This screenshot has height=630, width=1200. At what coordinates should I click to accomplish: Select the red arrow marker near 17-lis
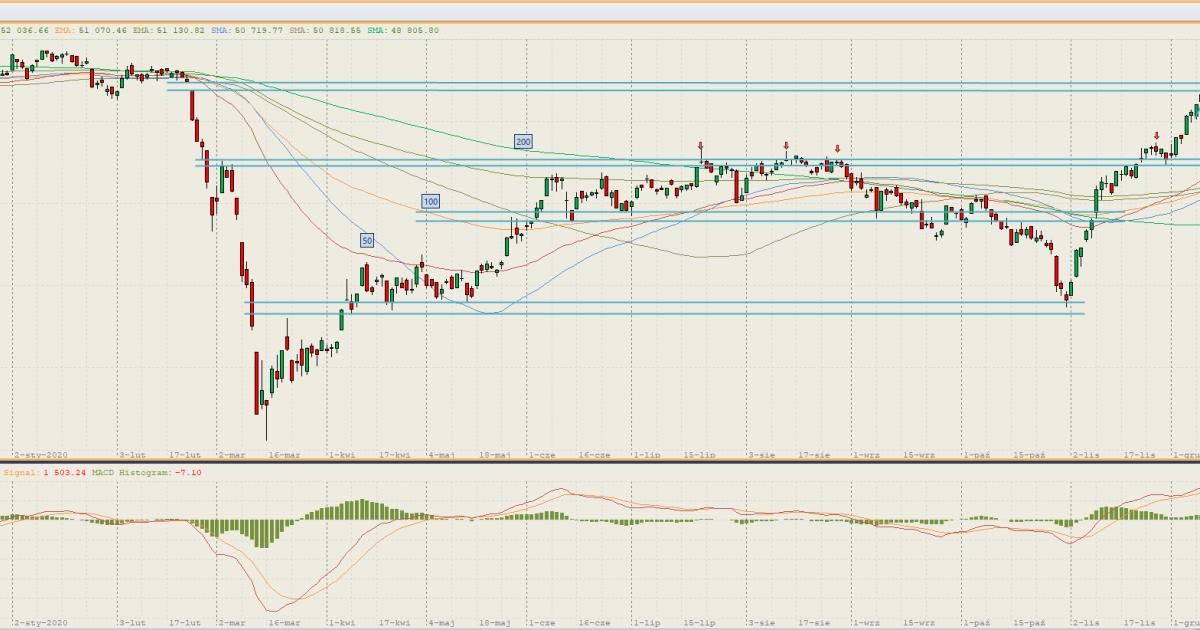(x=1156, y=136)
